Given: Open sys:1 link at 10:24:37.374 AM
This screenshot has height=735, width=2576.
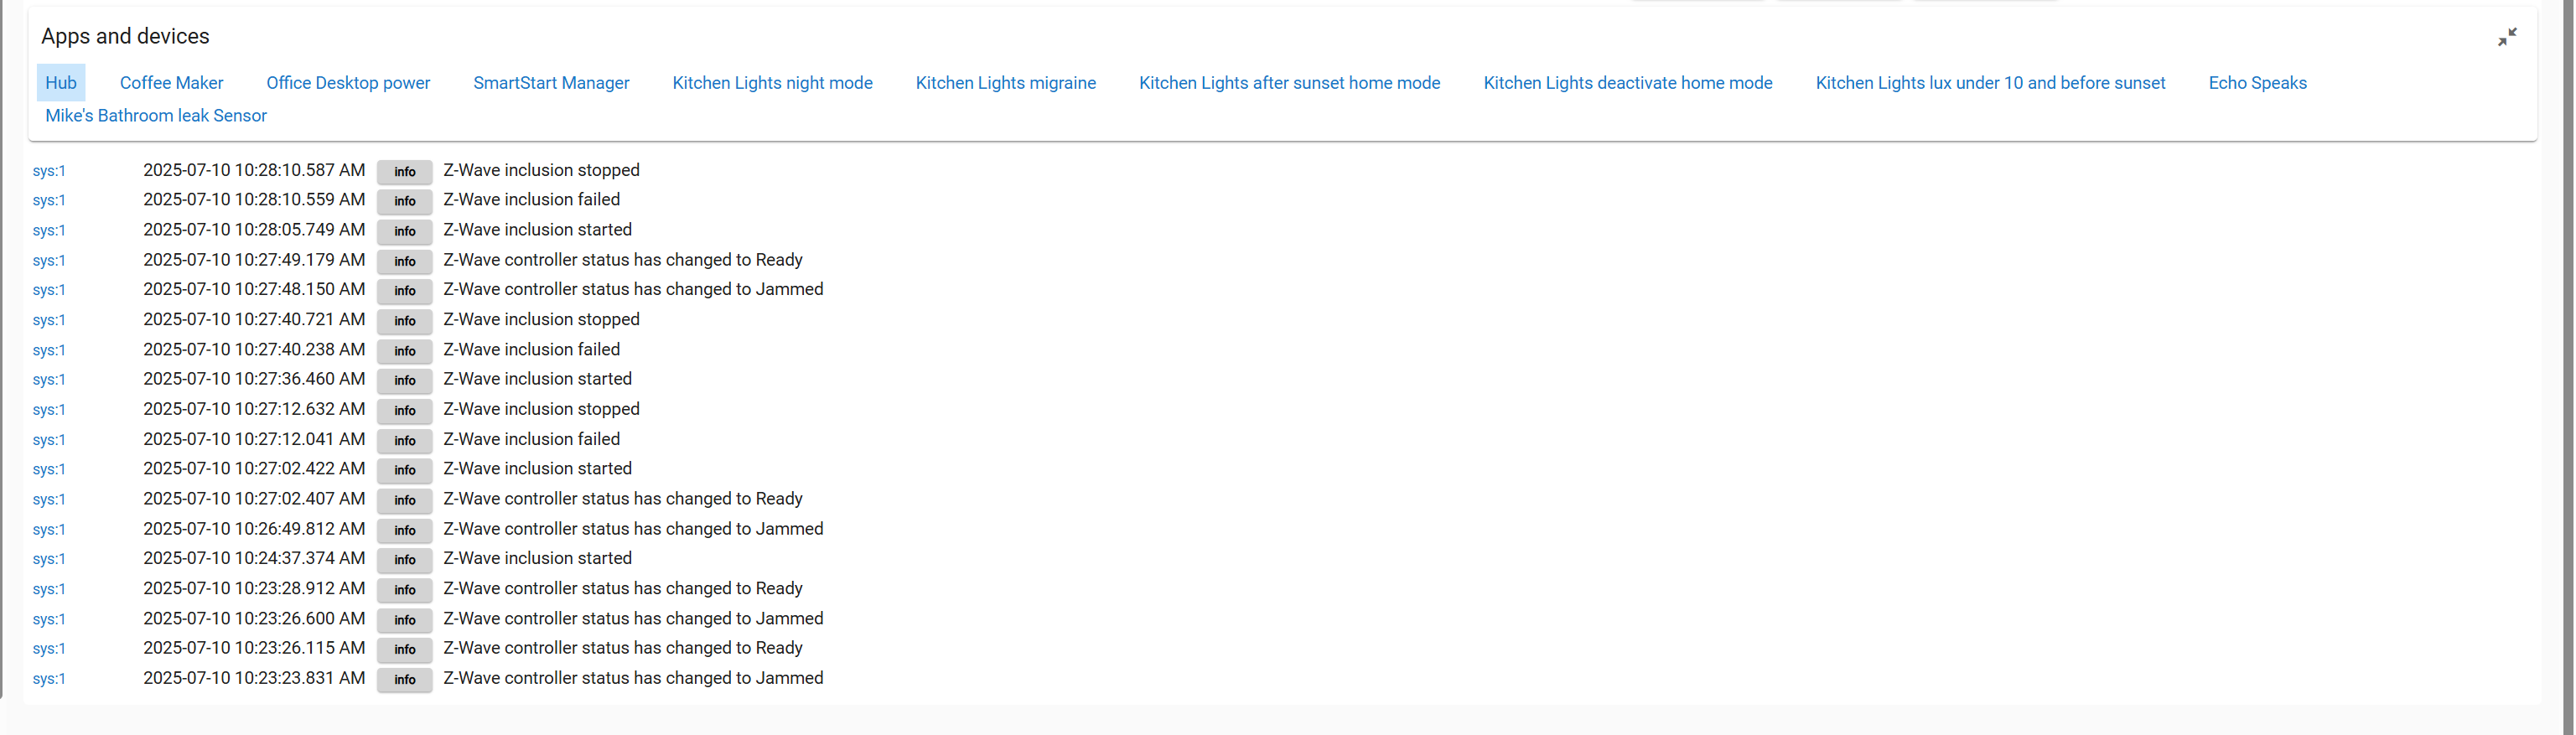Looking at the screenshot, I should coord(49,559).
